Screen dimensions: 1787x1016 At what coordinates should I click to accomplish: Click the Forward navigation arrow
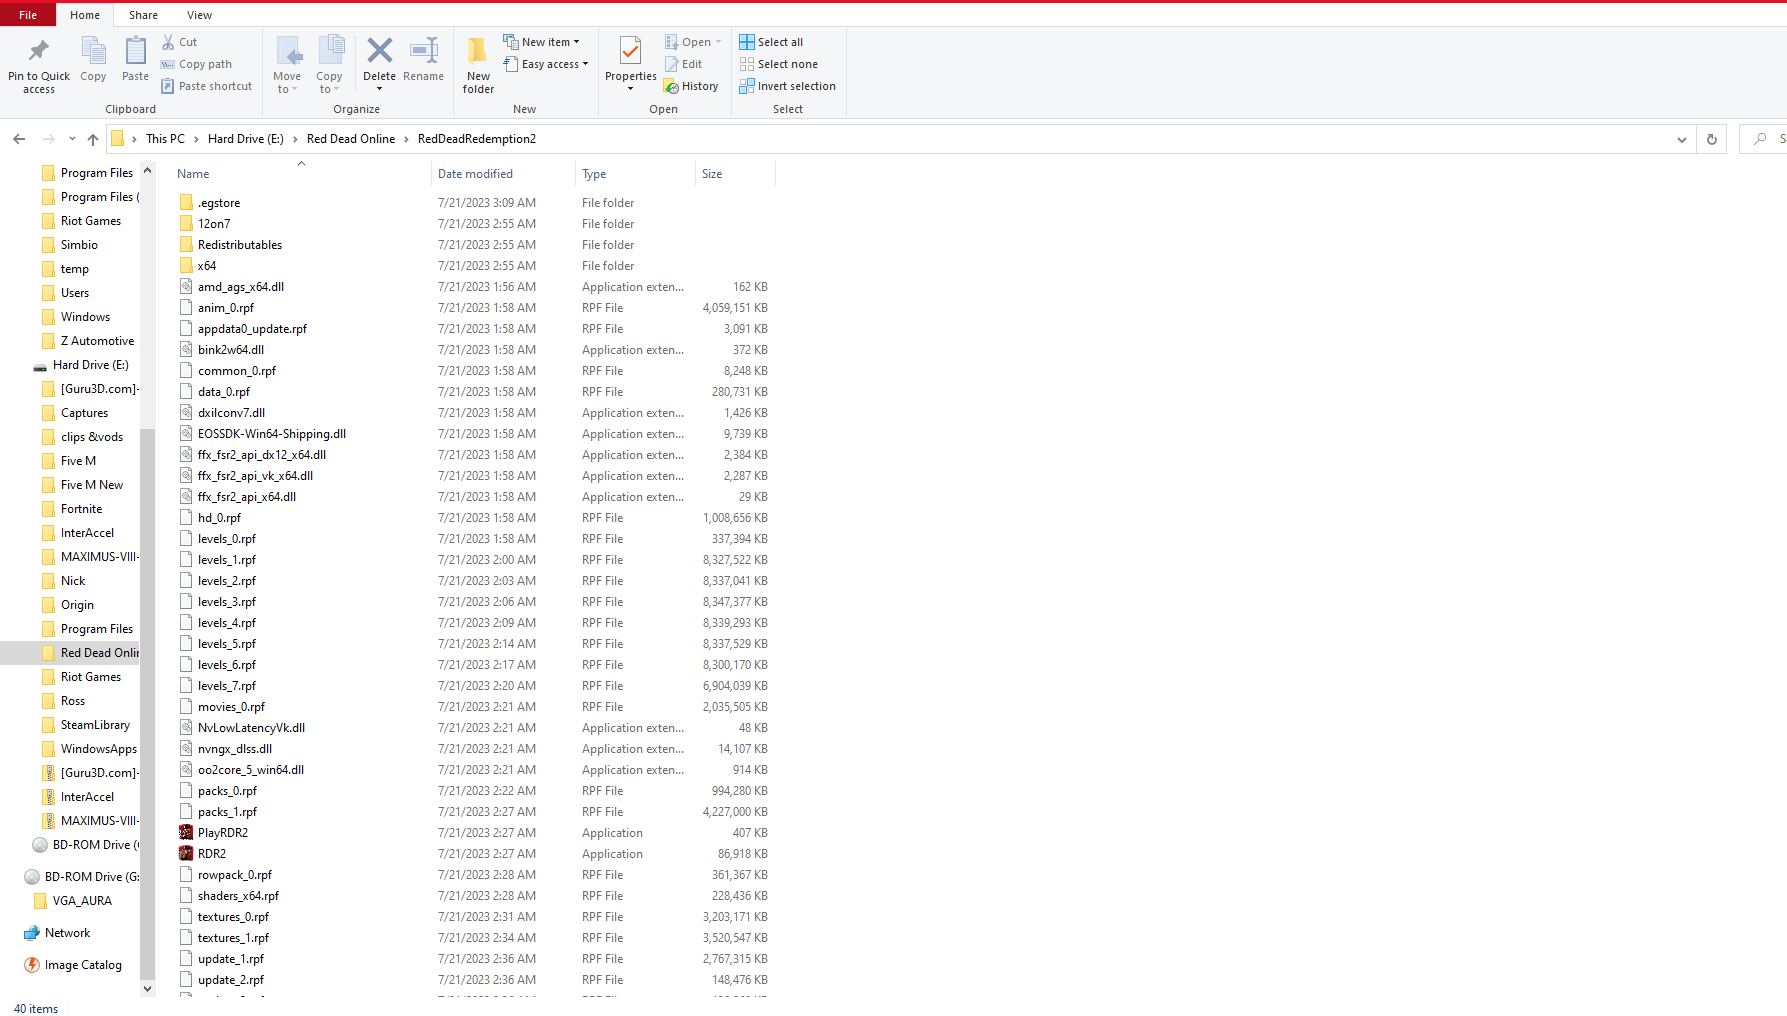(x=48, y=139)
